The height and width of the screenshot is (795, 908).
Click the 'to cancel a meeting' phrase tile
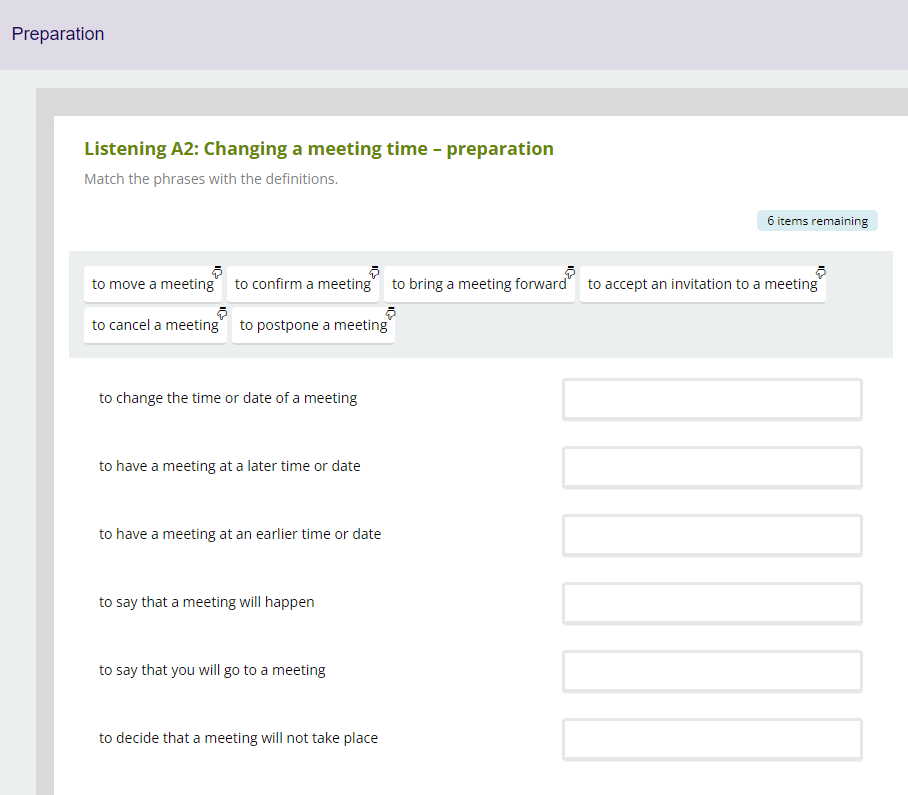point(155,325)
